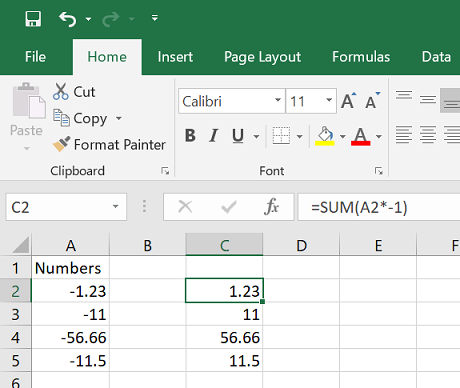Select cell C5 showing 11.5
Viewport: 460px width, 388px height.
(x=224, y=361)
